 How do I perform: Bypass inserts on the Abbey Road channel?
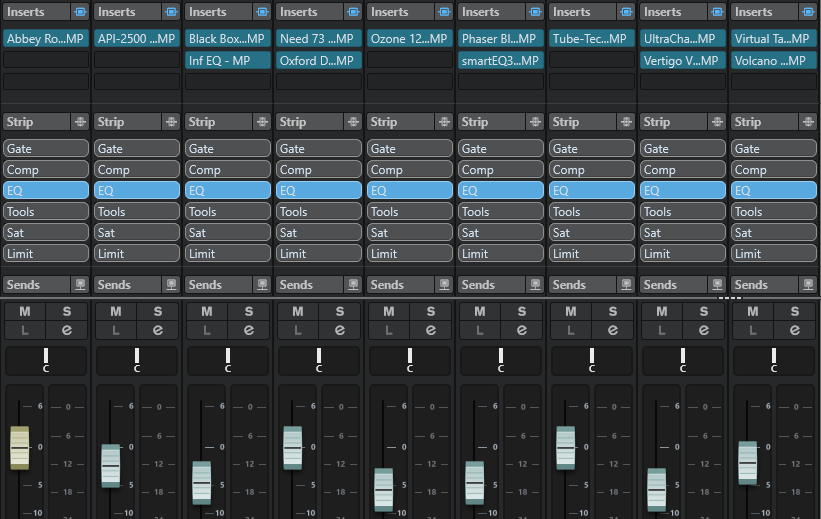[x=80, y=12]
